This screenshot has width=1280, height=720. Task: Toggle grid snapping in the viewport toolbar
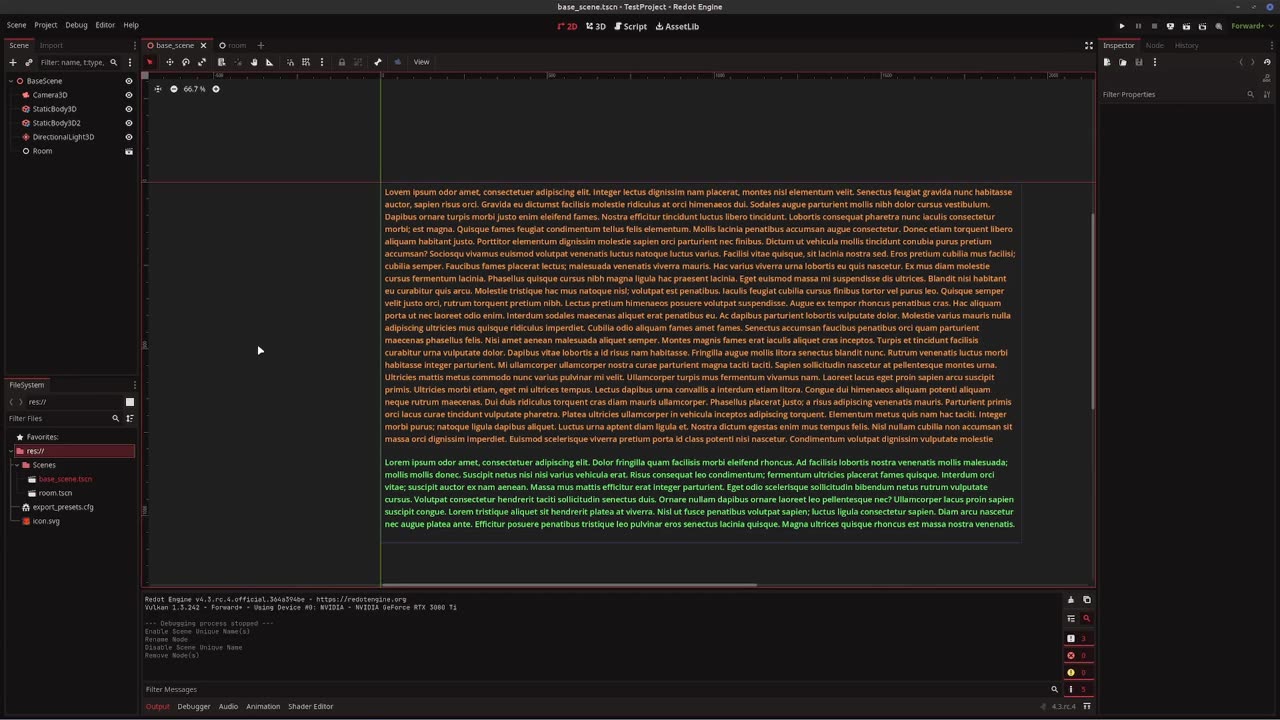pos(306,62)
